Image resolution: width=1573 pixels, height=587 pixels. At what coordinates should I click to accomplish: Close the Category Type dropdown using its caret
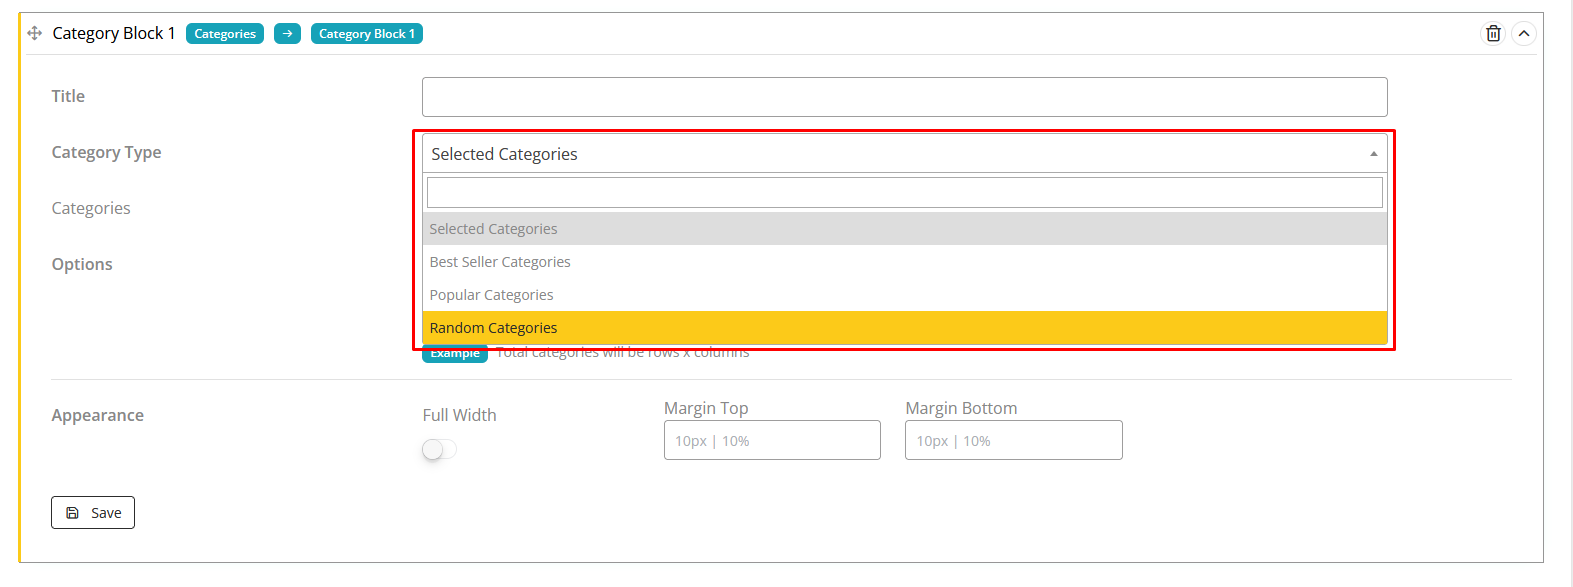[x=1373, y=154]
